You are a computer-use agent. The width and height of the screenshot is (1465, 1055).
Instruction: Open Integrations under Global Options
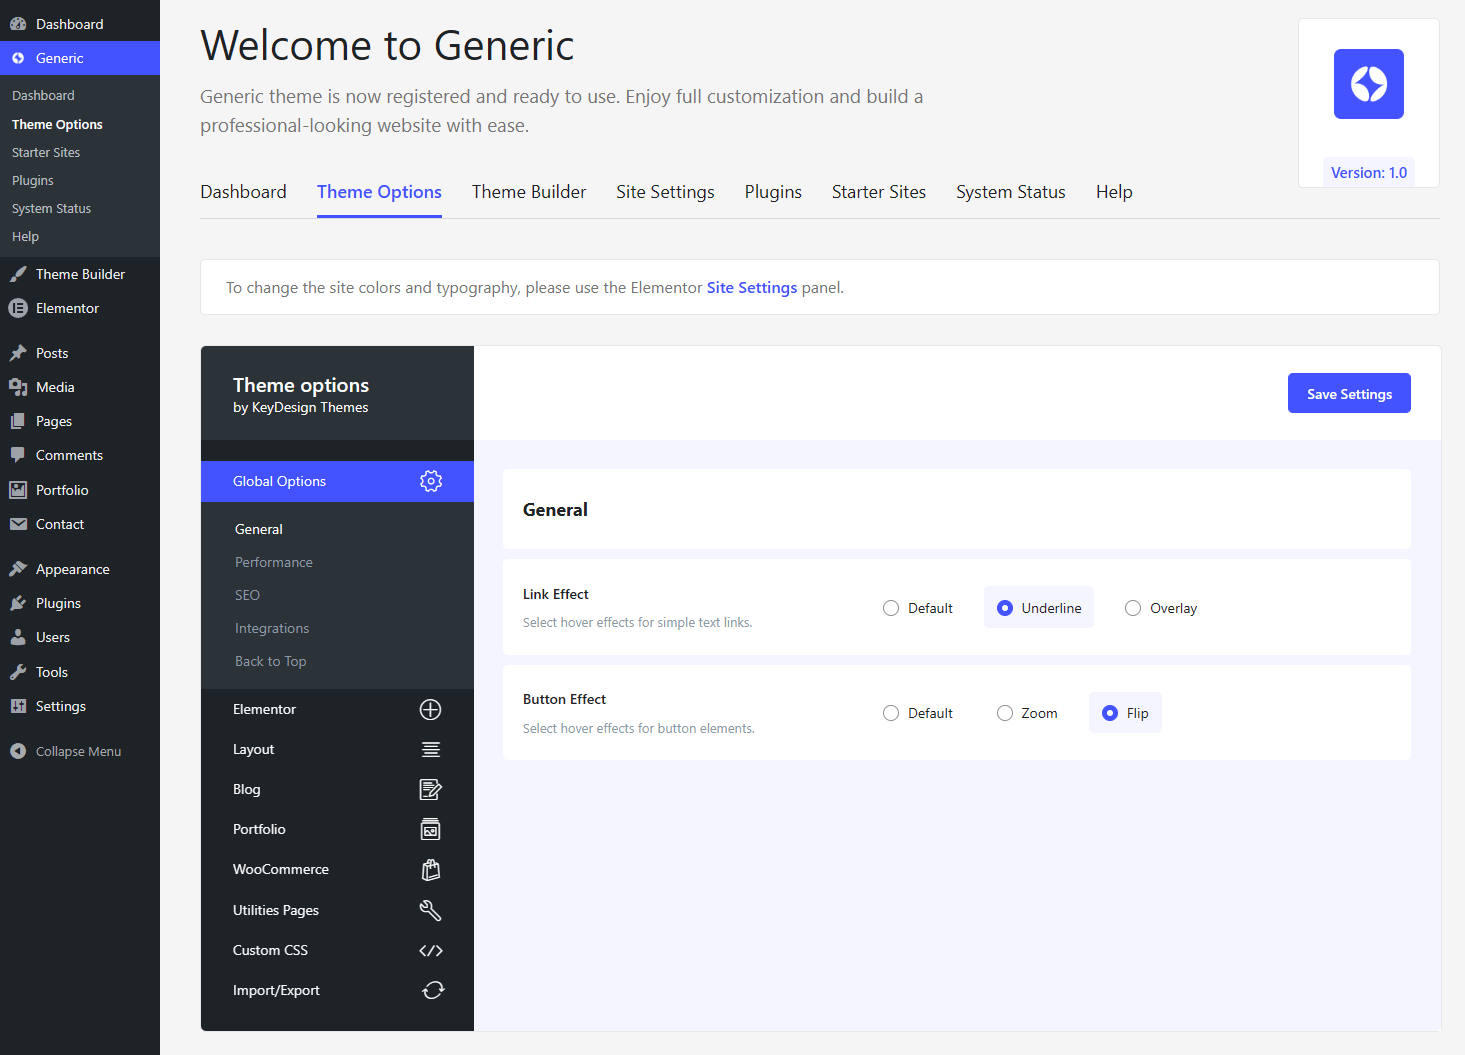tap(272, 628)
